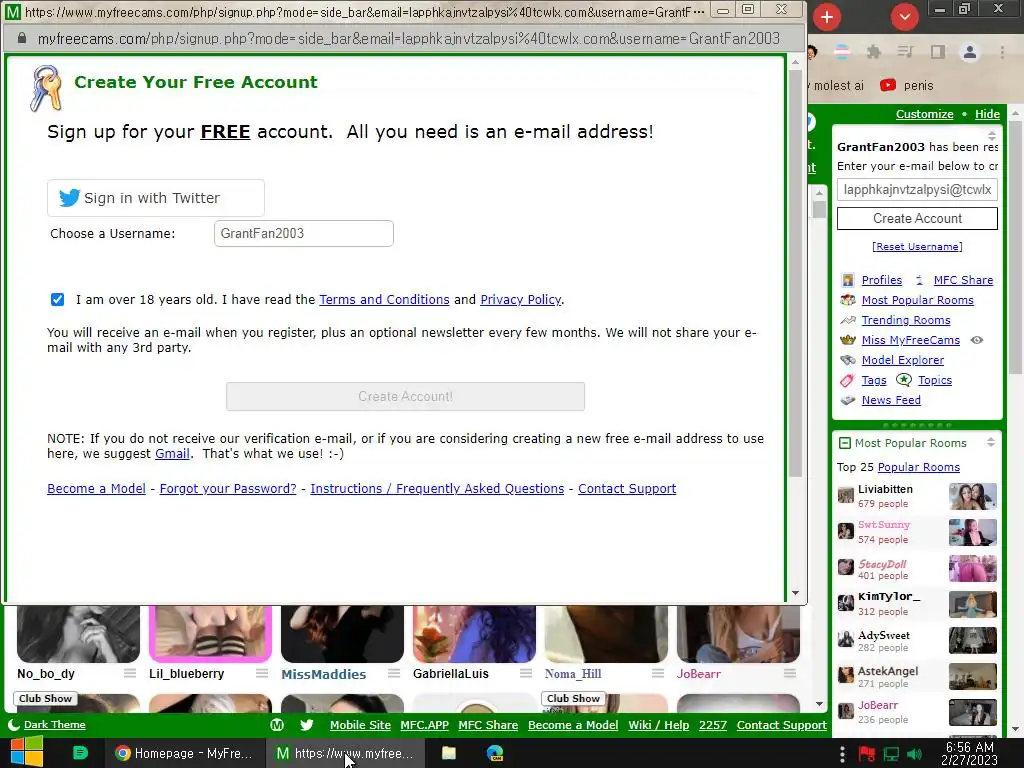Click the Tags icon in sidebar
The width and height of the screenshot is (1024, 768).
848,380
